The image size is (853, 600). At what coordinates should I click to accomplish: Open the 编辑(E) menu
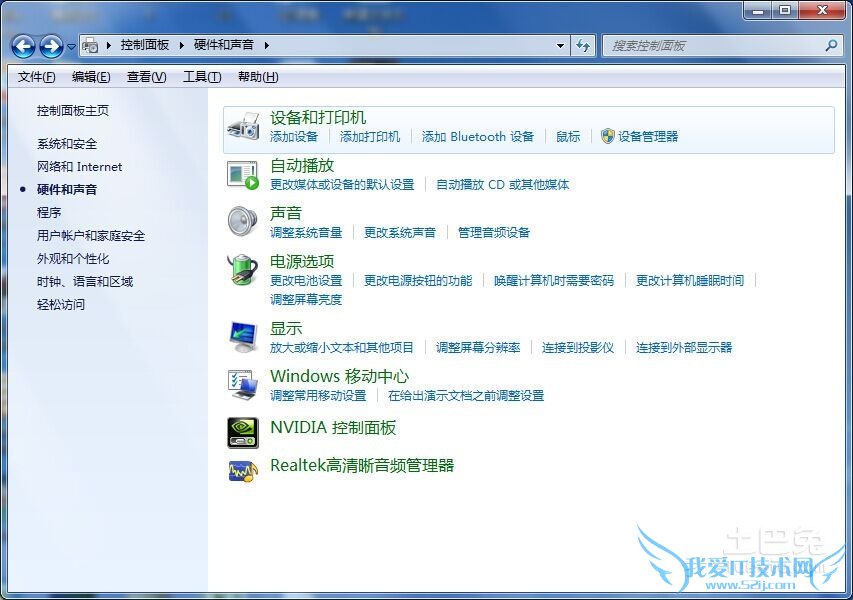tap(91, 77)
